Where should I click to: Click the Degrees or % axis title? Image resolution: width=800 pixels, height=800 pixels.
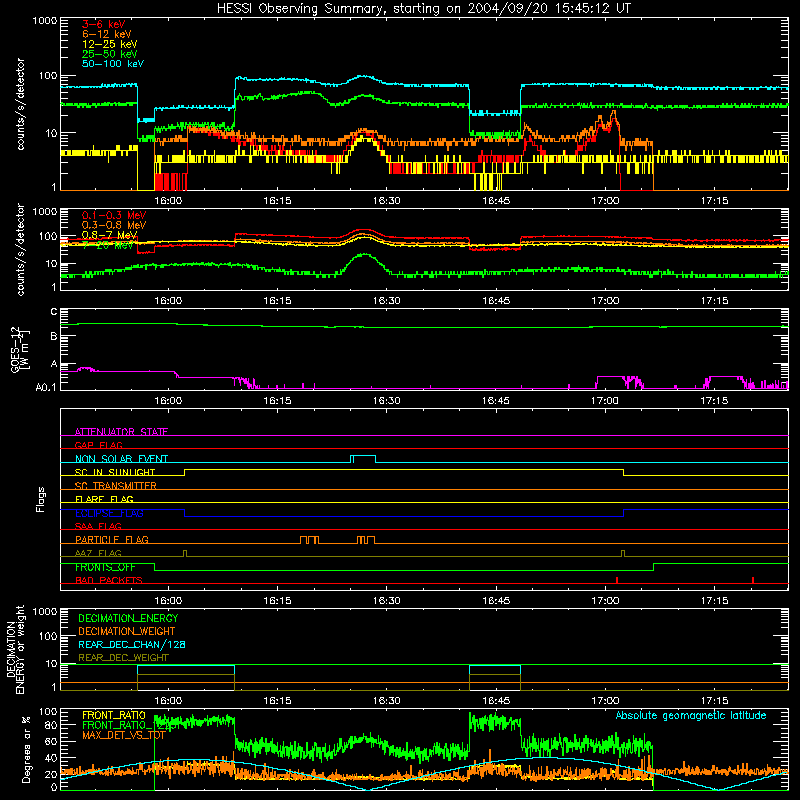(27, 749)
